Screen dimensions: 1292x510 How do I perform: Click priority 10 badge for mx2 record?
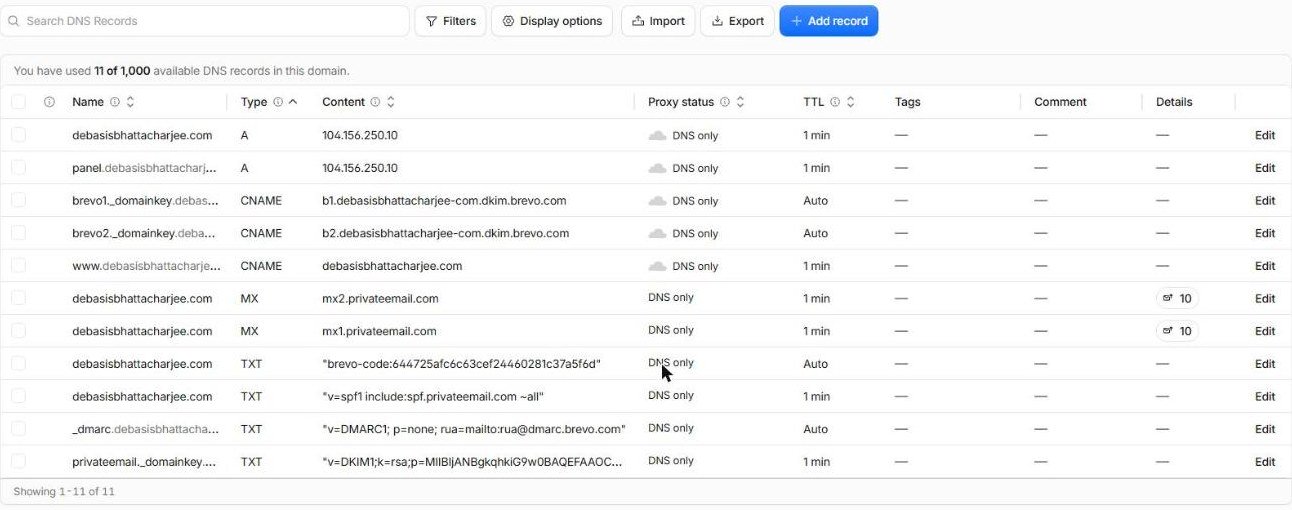(1177, 298)
